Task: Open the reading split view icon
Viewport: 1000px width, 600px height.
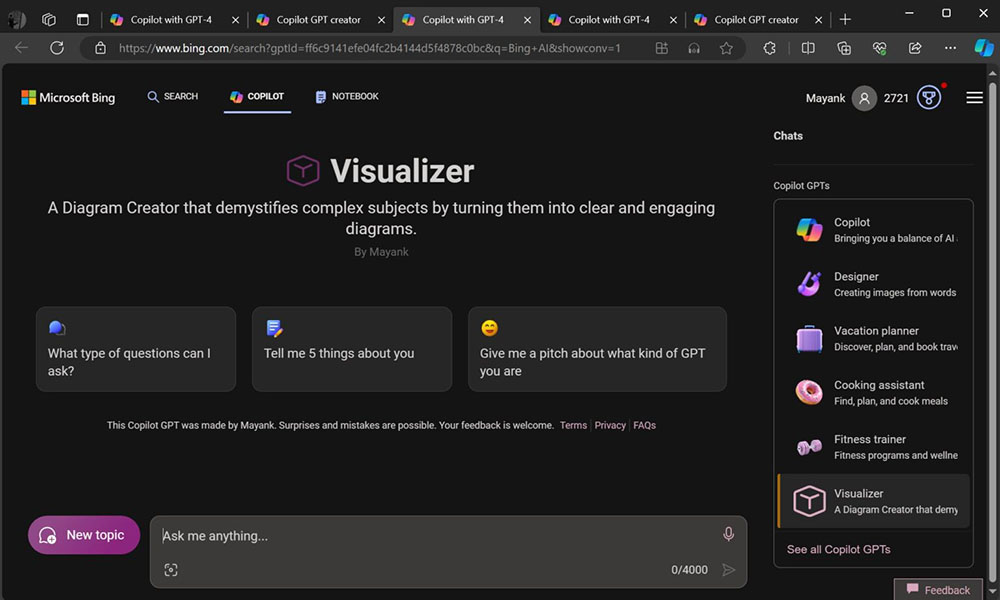Action: (x=808, y=48)
